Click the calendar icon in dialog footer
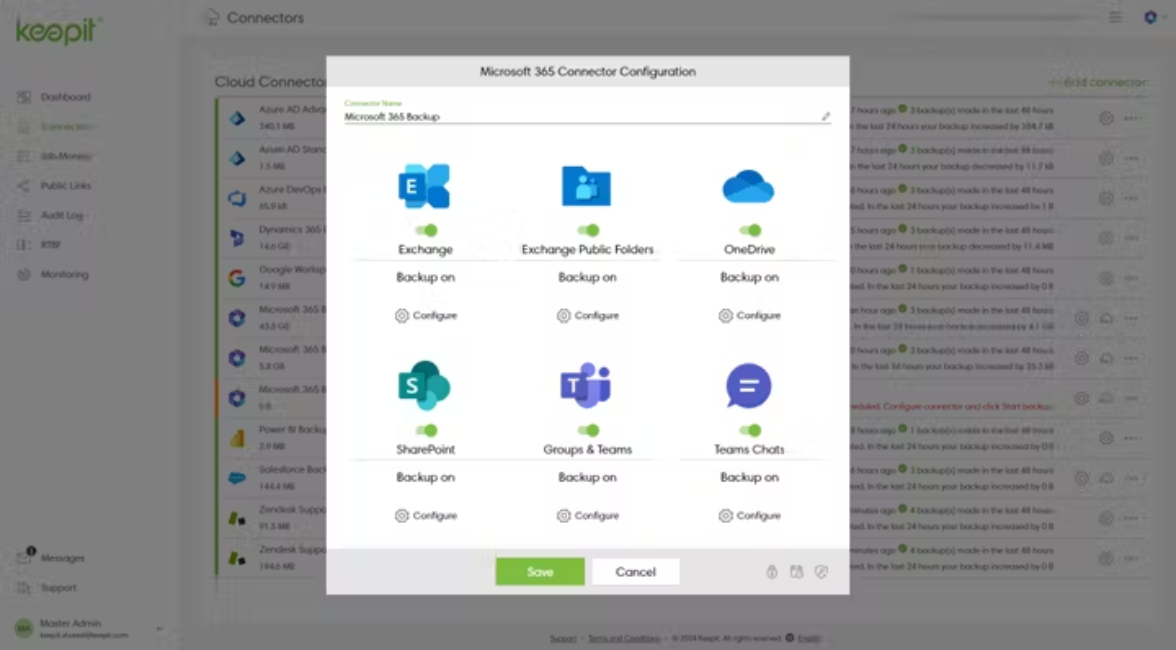The image size is (1176, 650). (x=796, y=572)
